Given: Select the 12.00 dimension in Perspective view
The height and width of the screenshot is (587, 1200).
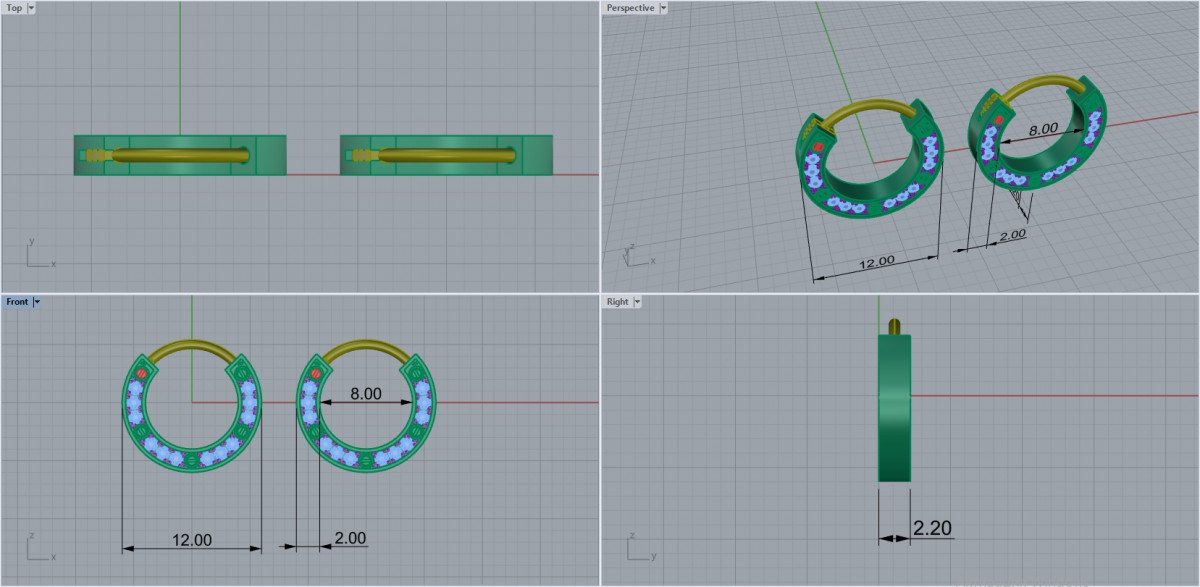Looking at the screenshot, I should 876,262.
